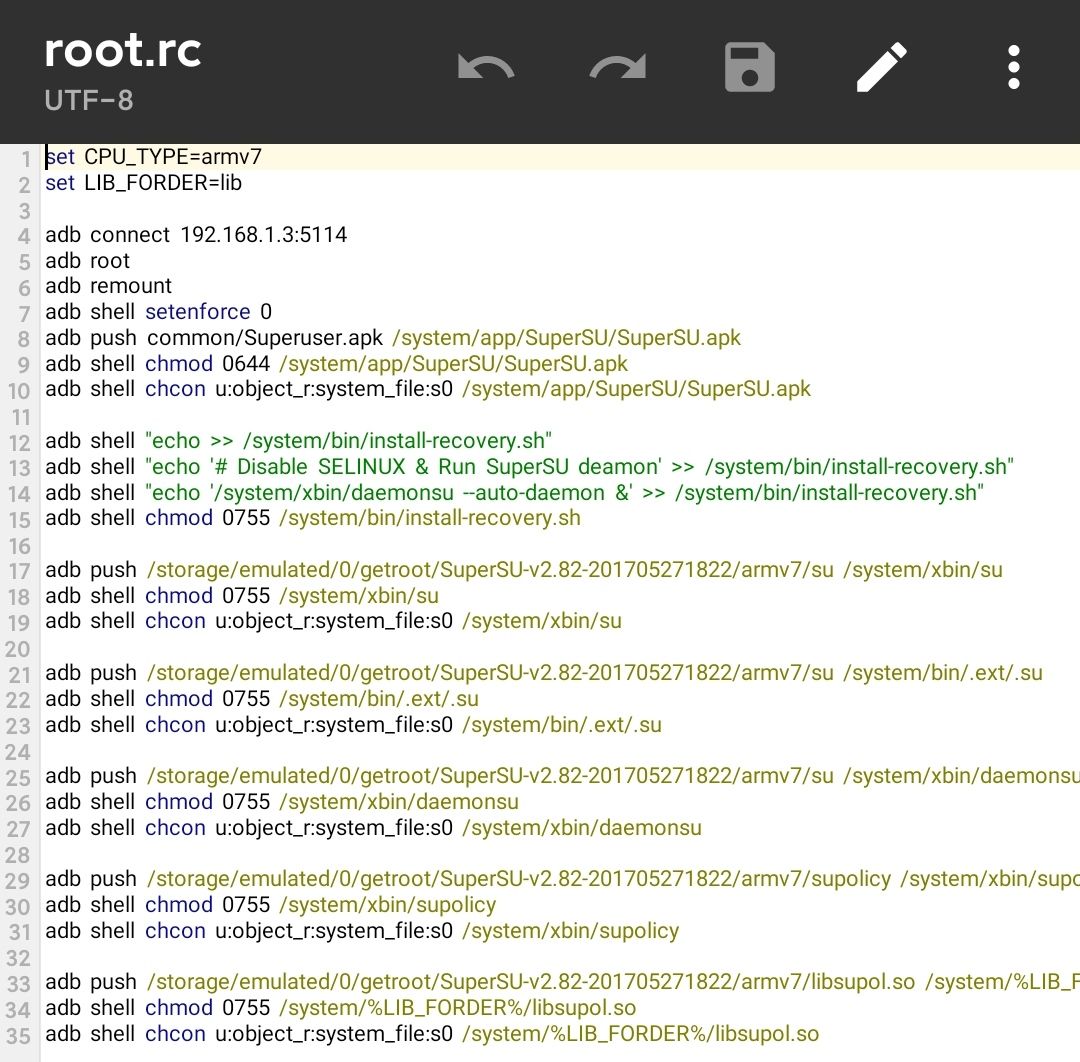
Task: Tap the UTF-8 encoding label
Action: click(89, 101)
